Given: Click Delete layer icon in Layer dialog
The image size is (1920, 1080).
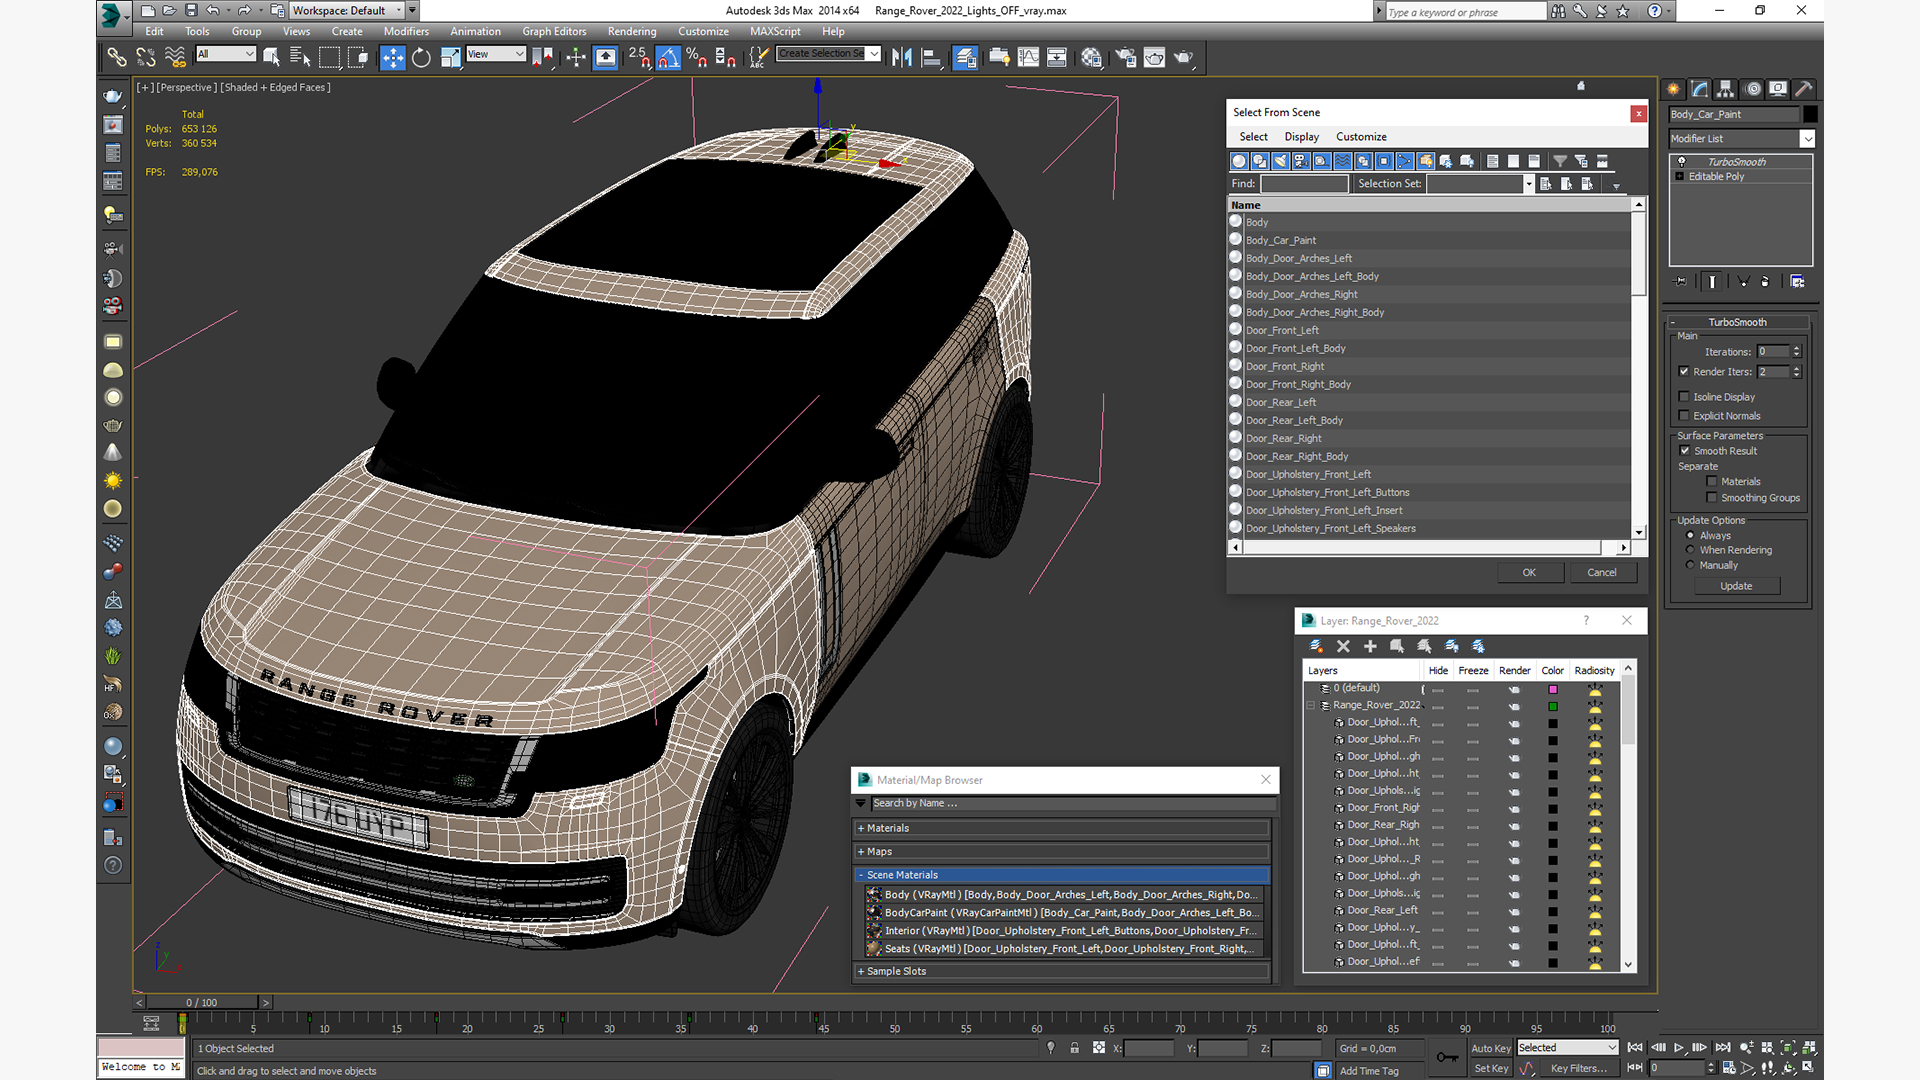Looking at the screenshot, I should [1343, 647].
